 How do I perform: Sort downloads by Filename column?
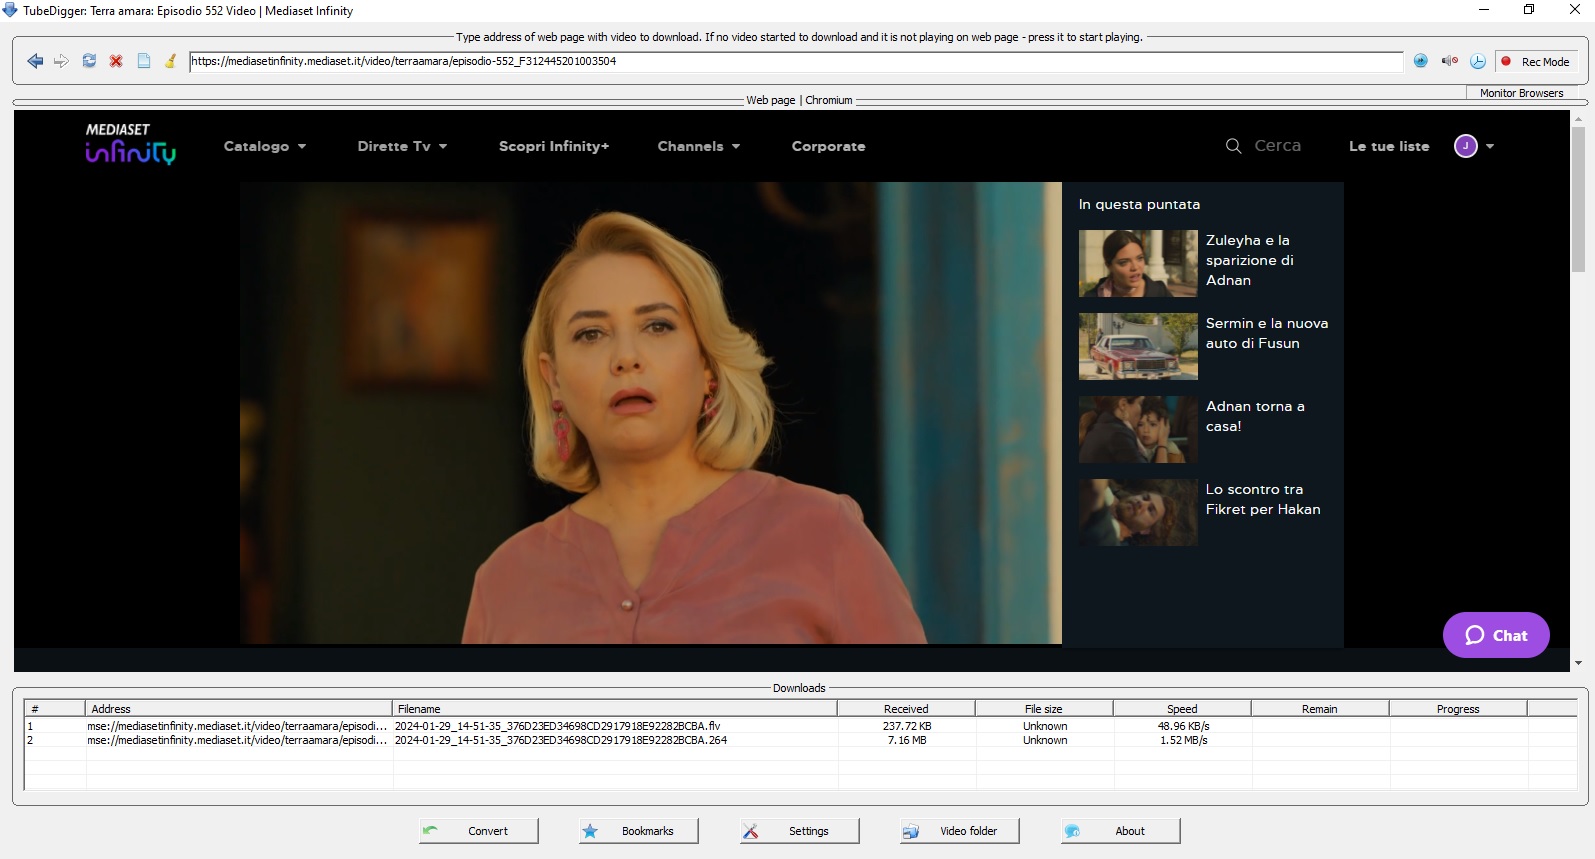tap(615, 709)
